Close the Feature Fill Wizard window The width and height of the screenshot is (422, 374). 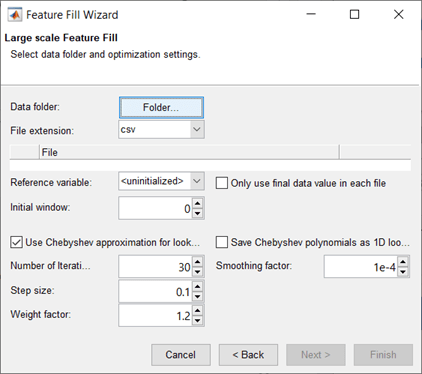pos(398,14)
